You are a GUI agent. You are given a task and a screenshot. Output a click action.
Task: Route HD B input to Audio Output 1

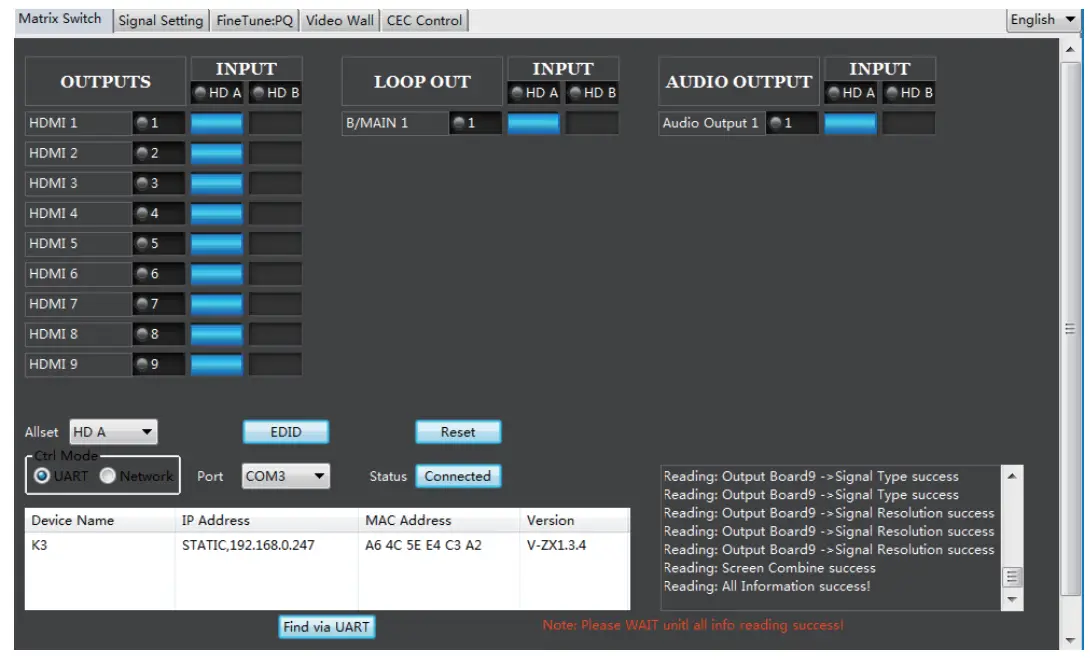(908, 123)
